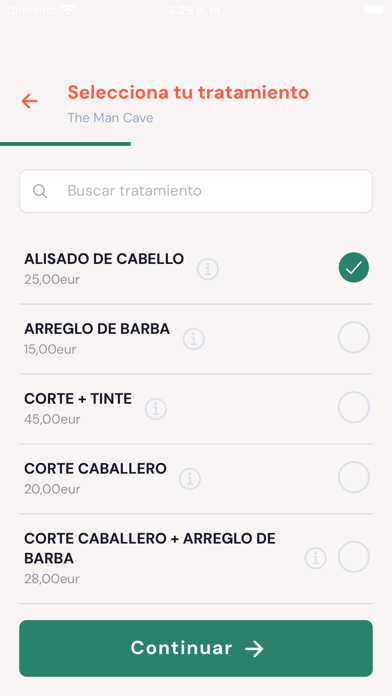Click the Continuar button
The height and width of the screenshot is (696, 392).
pyautogui.click(x=196, y=648)
